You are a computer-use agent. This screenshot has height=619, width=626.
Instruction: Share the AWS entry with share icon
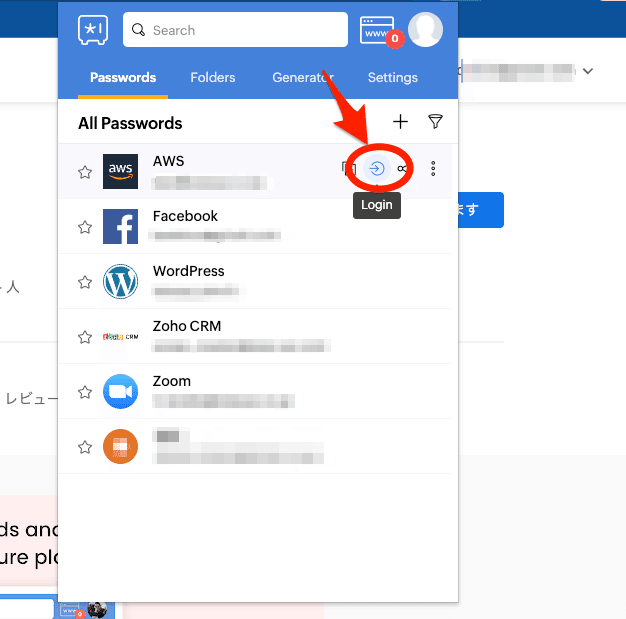click(402, 169)
